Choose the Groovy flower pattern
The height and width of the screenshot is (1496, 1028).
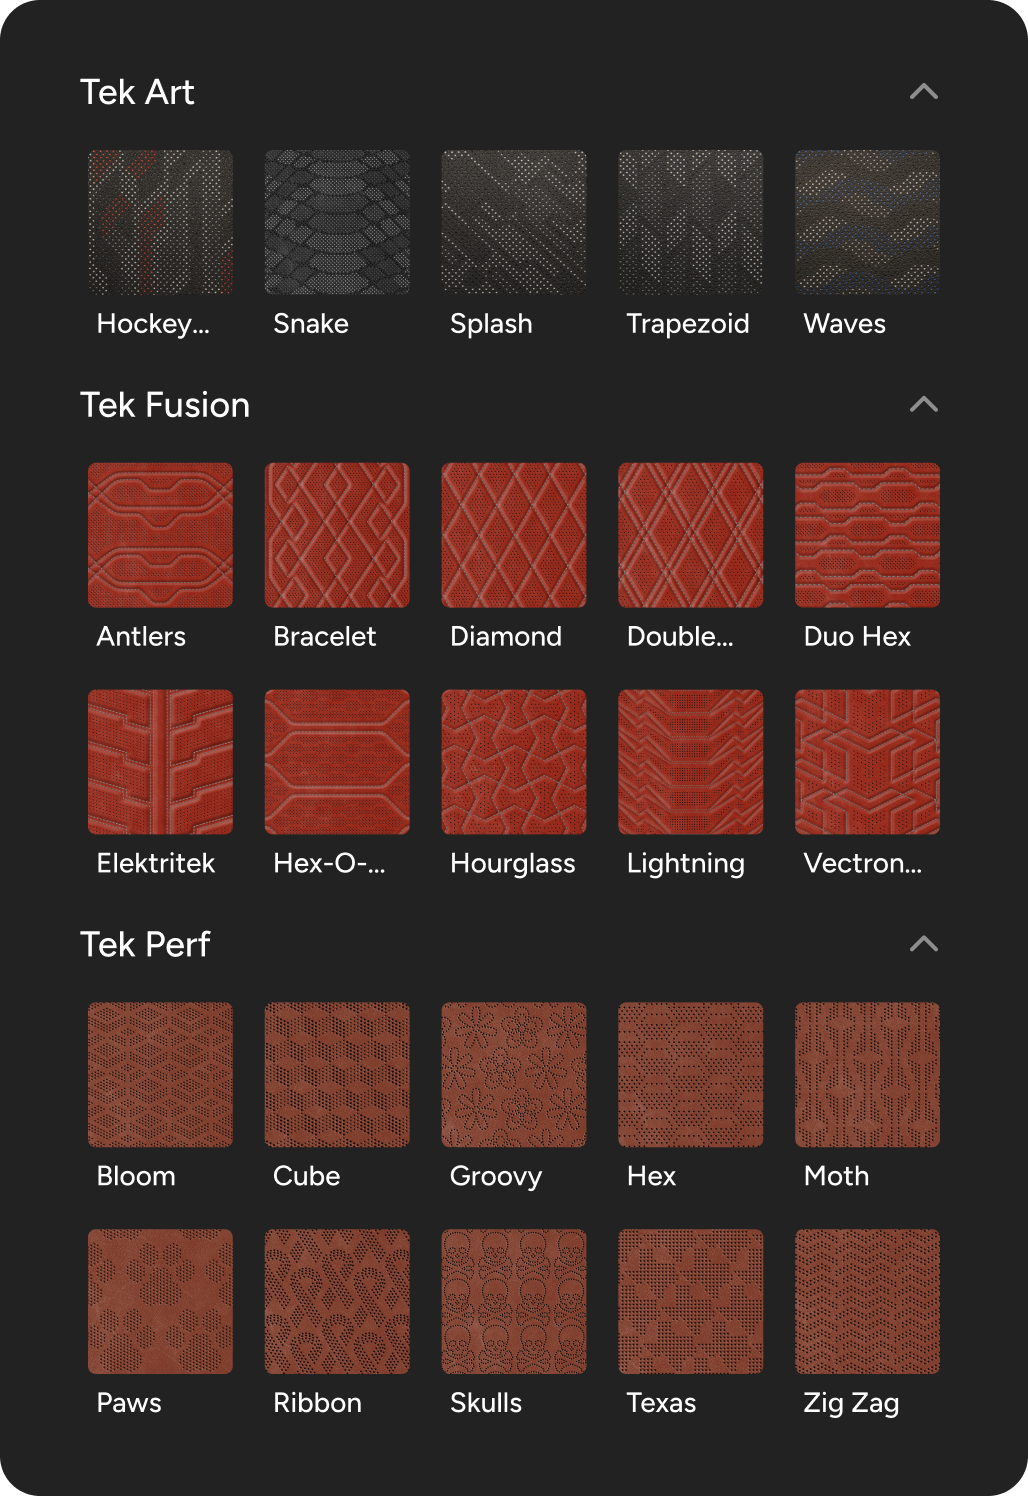pyautogui.click(x=514, y=1075)
